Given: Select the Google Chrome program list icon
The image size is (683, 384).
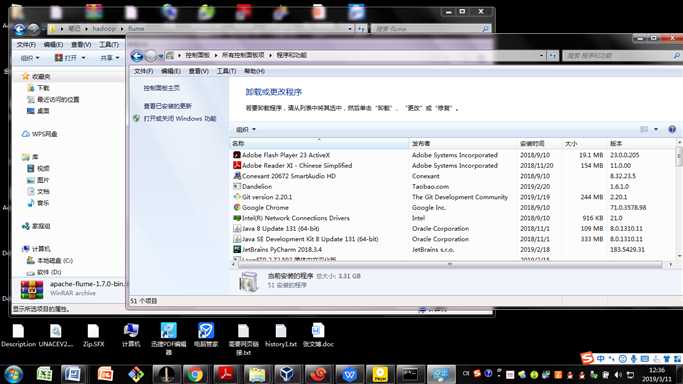Looking at the screenshot, I should coord(237,207).
